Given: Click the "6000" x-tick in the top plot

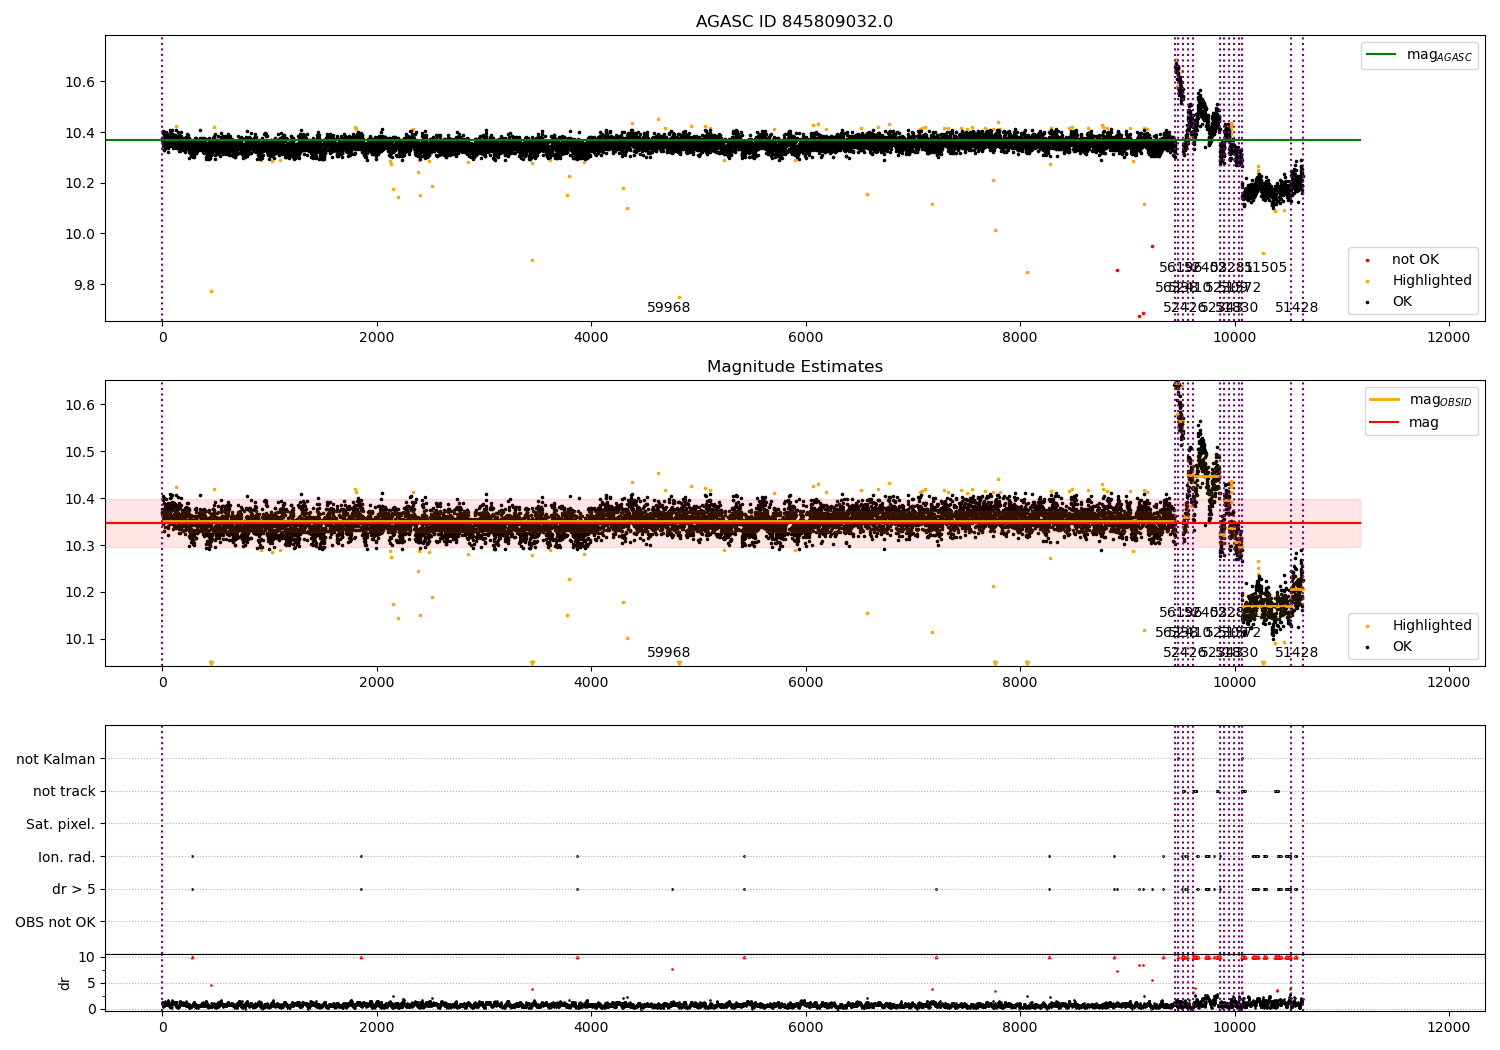Looking at the screenshot, I should (x=805, y=337).
